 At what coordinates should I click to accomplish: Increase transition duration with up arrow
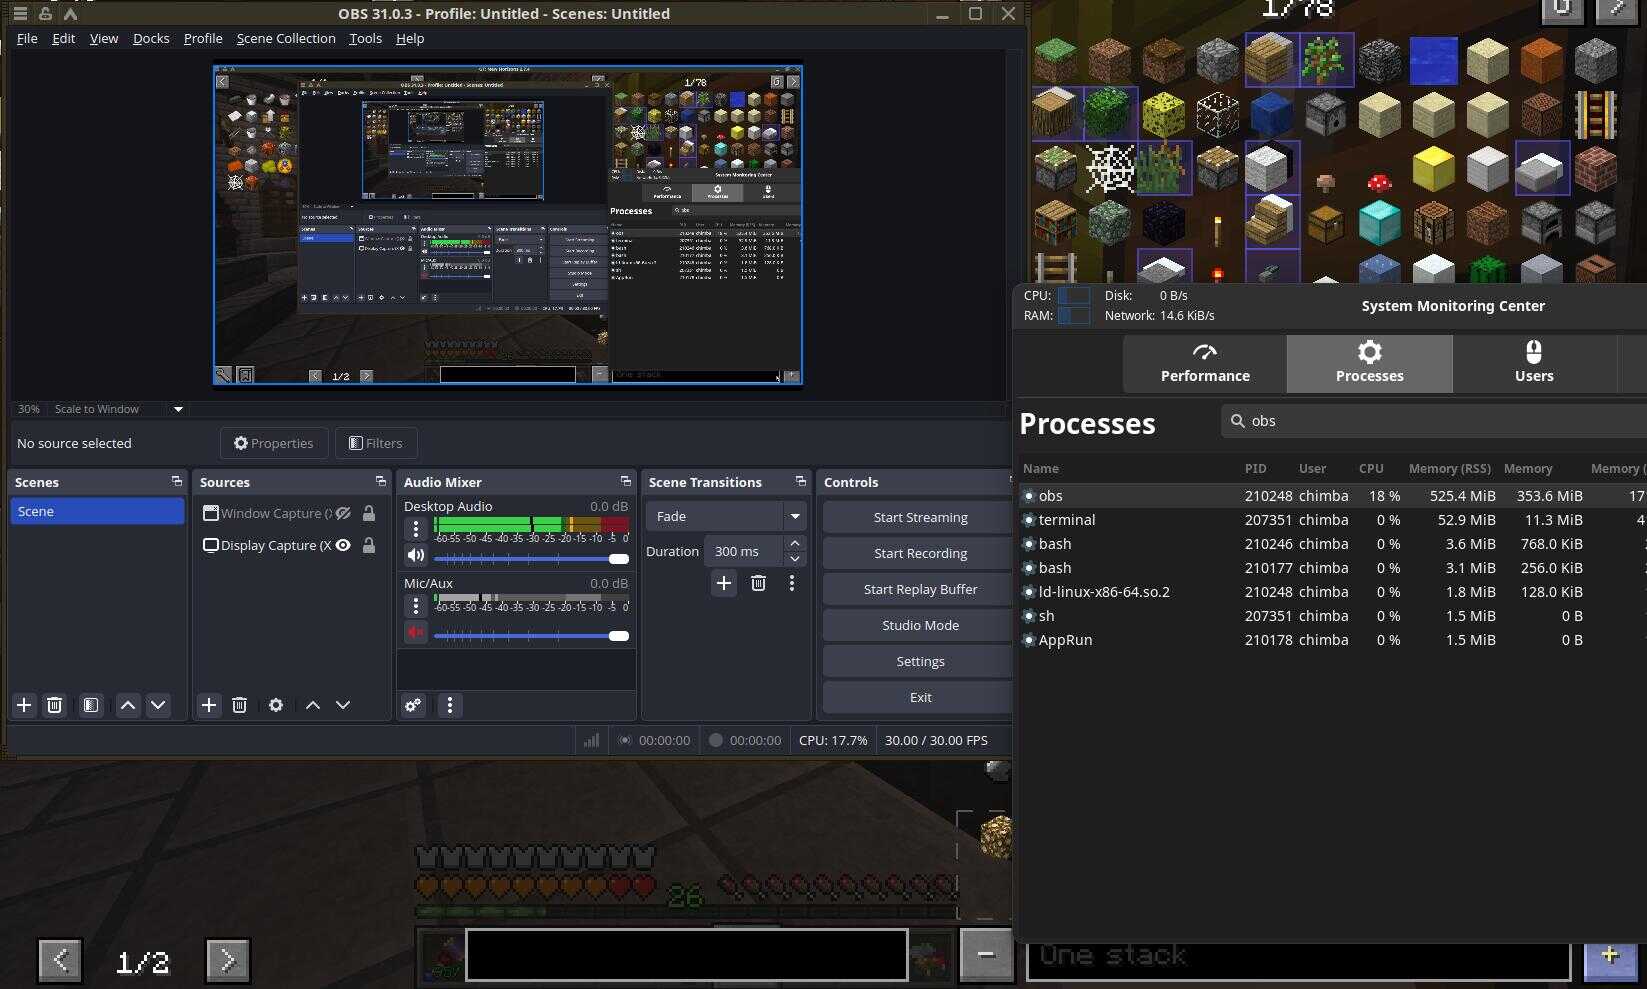point(794,543)
